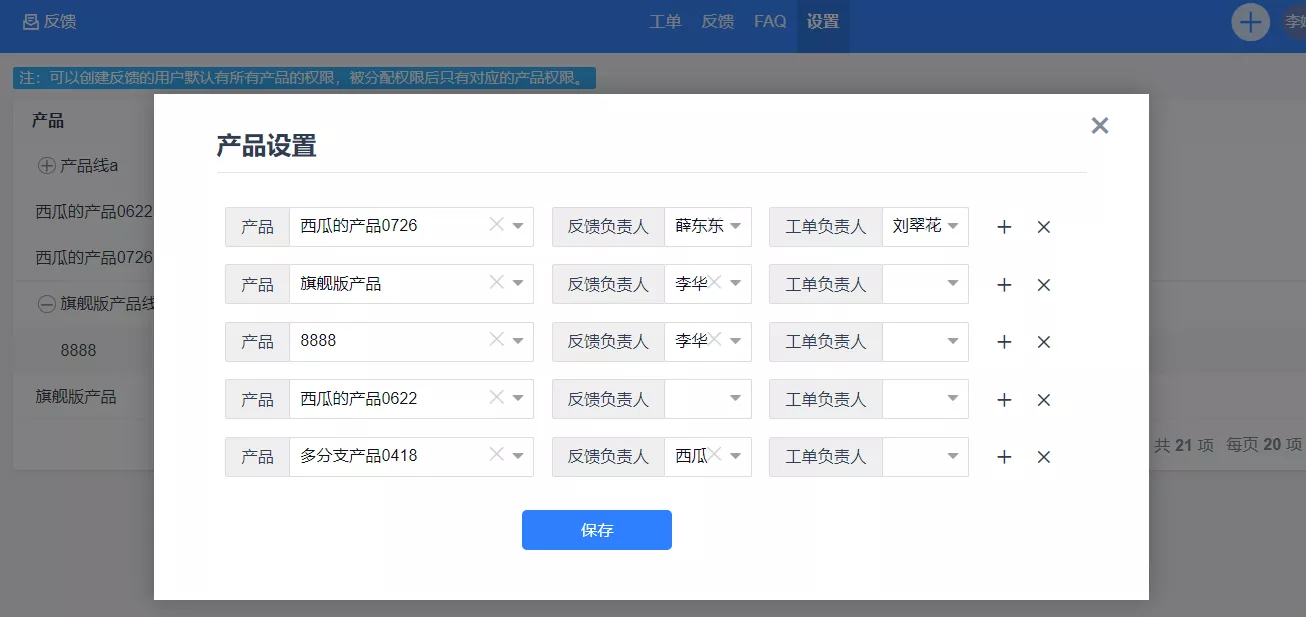Click the plus icon in the 多分支产品0418 row
The height and width of the screenshot is (617, 1306).
[1004, 457]
